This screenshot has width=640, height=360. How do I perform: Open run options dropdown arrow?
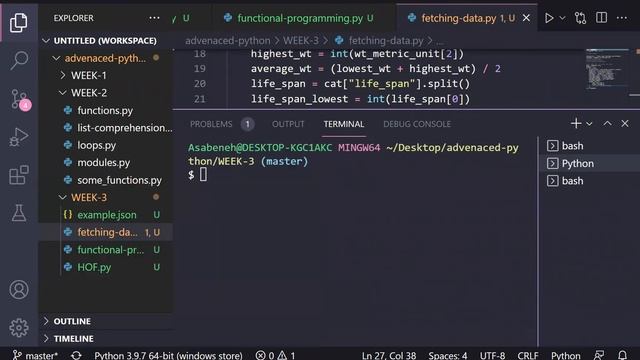(x=562, y=18)
